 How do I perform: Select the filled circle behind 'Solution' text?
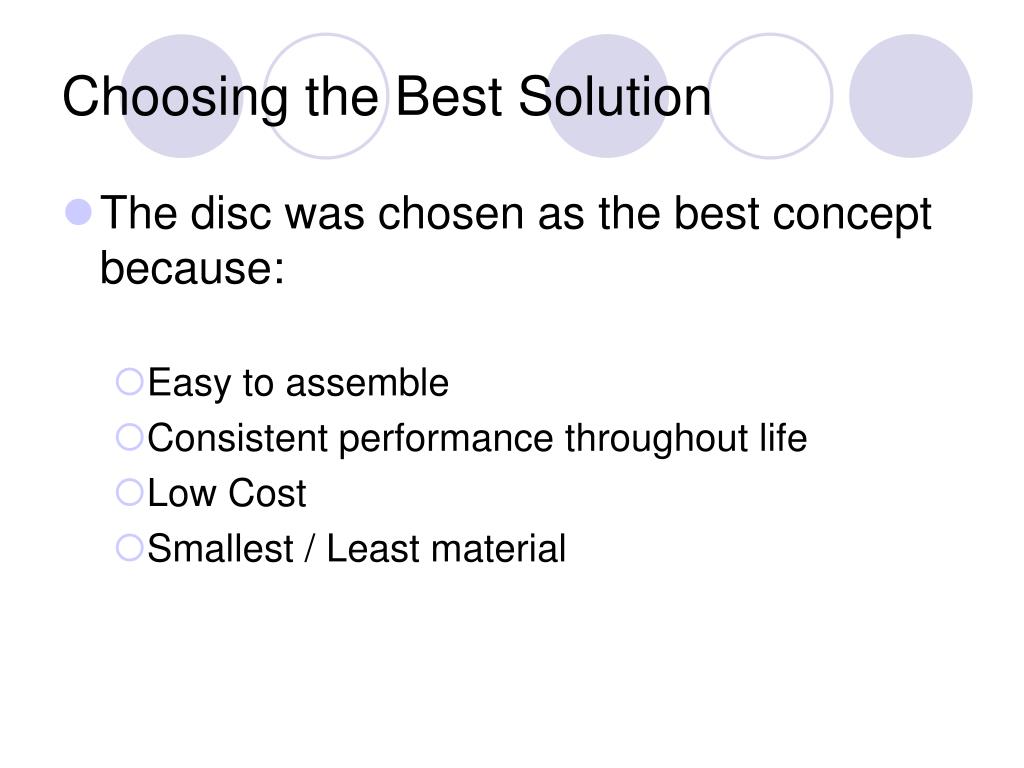607,96
